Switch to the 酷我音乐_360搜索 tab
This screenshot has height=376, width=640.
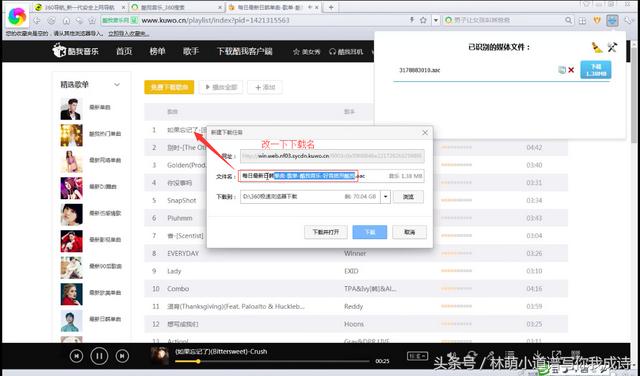pos(177,7)
